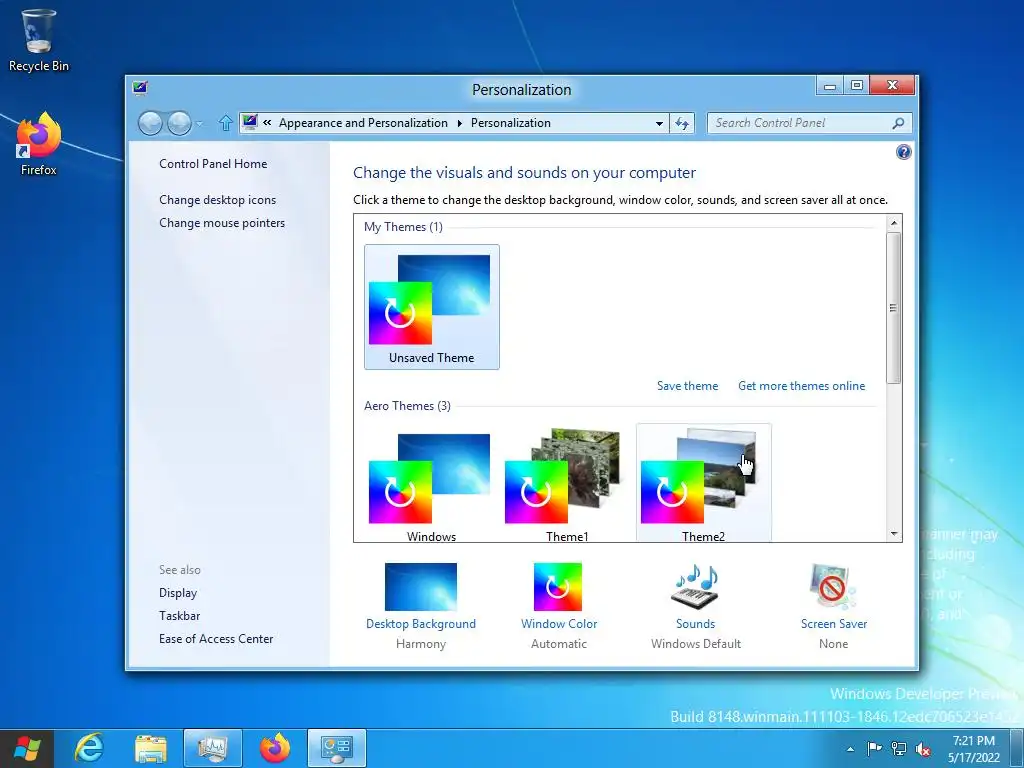
Task: Show hidden system tray icons
Action: 850,749
